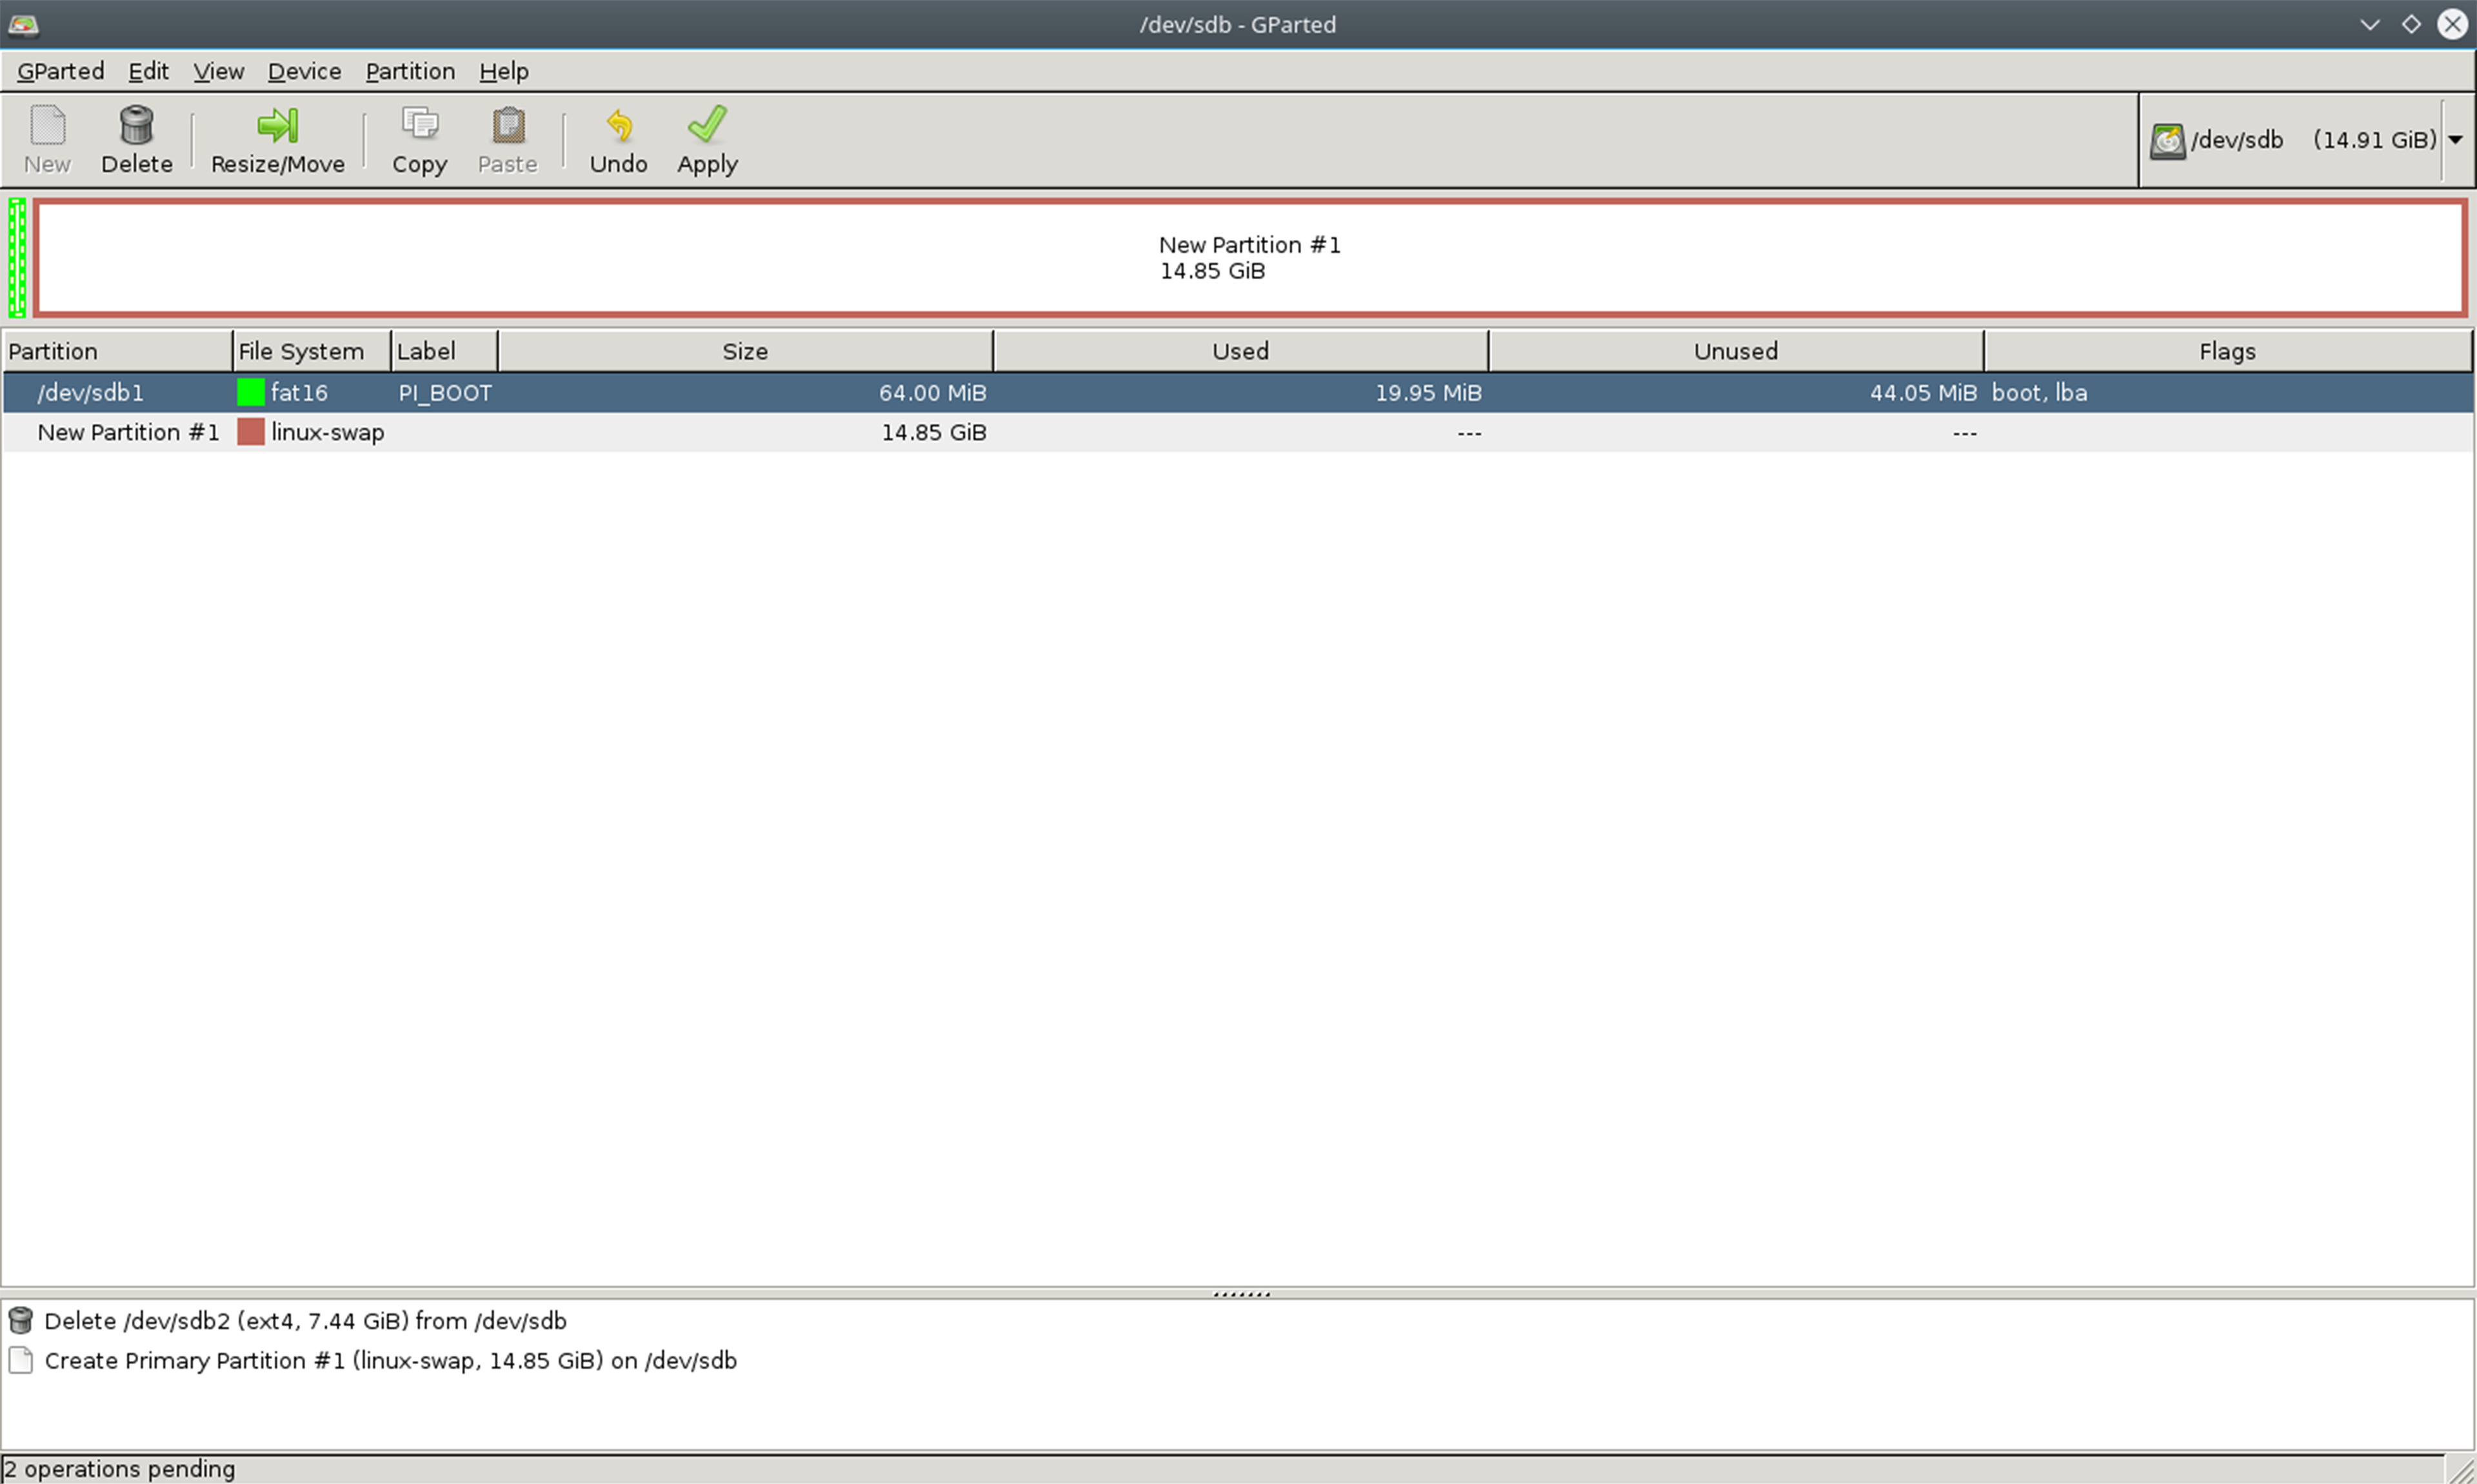2477x1484 pixels.
Task: Select New Partition #1 block in disk map
Action: [x=1250, y=258]
